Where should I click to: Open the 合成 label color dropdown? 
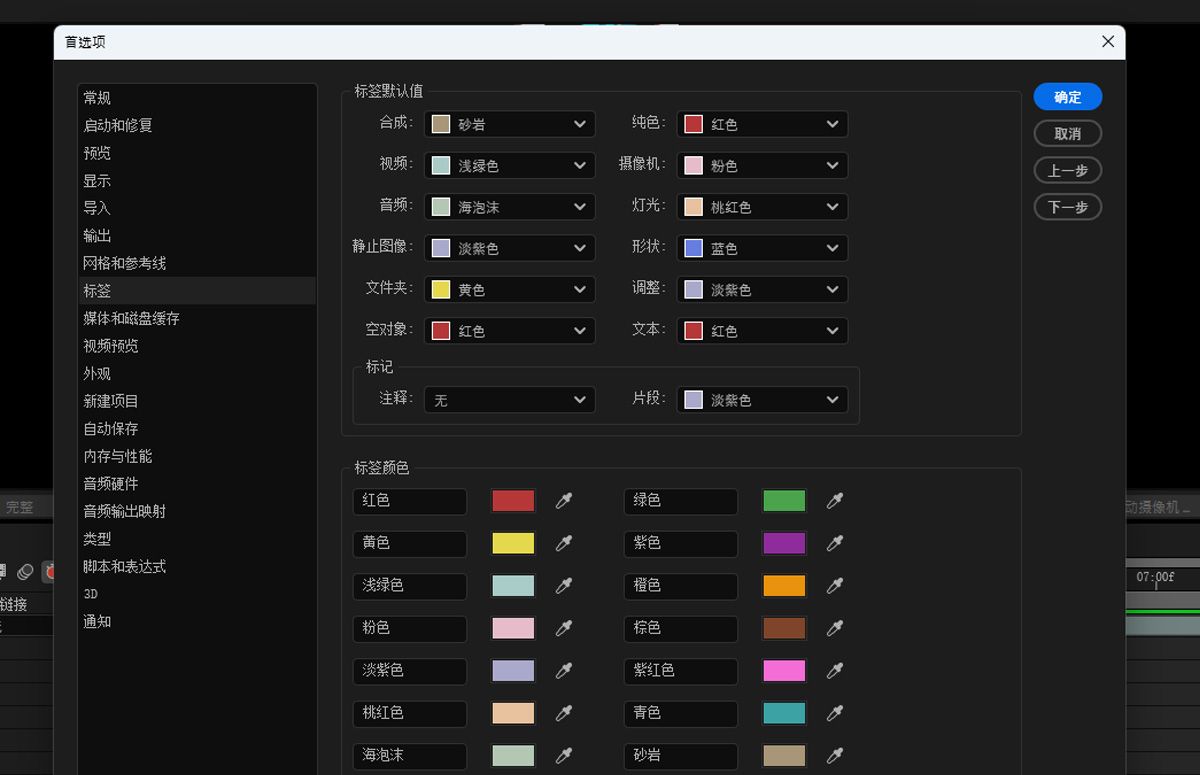[x=509, y=124]
